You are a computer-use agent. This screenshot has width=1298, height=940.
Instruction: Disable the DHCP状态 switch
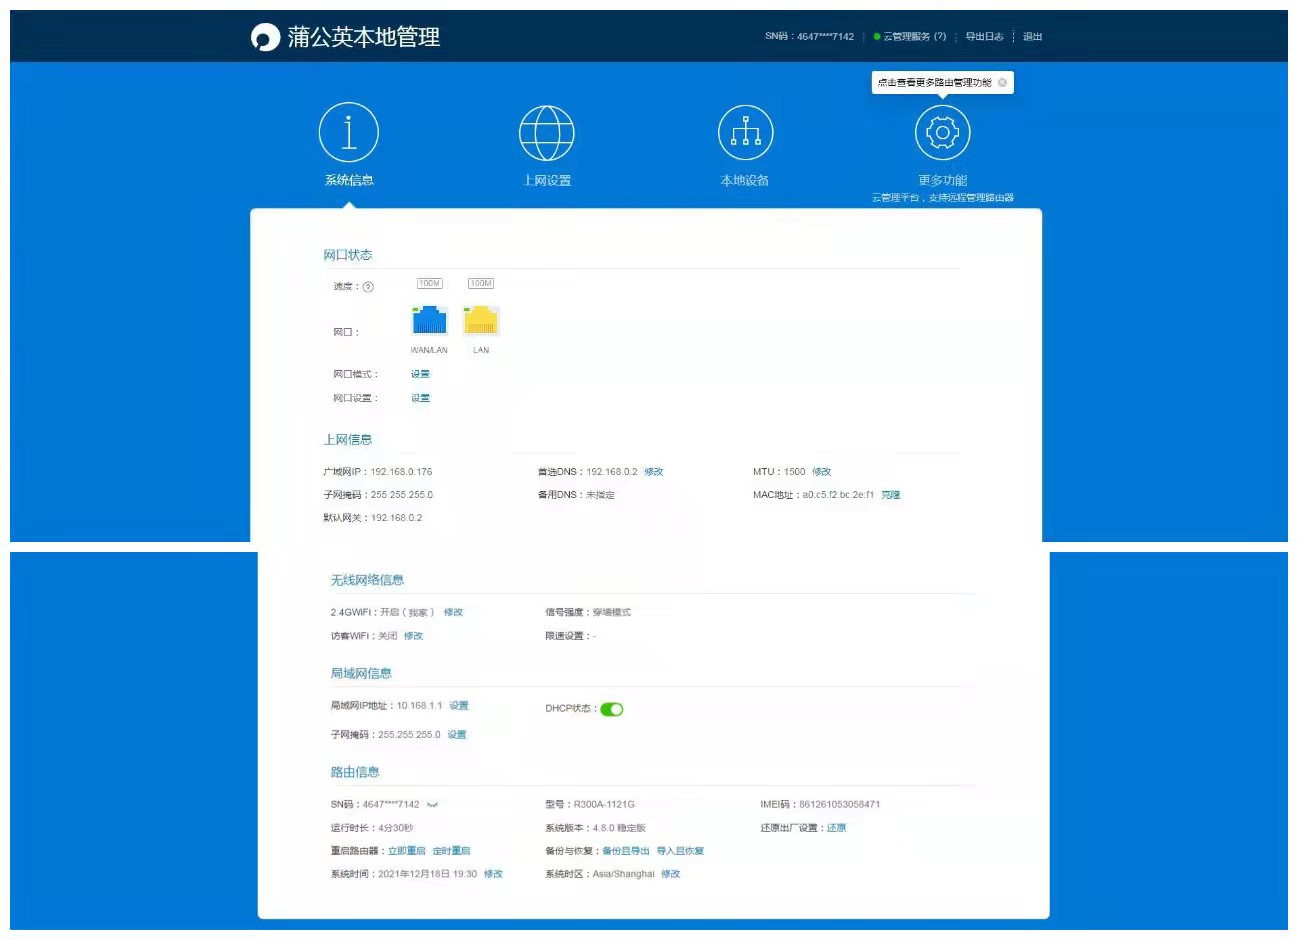[612, 708]
